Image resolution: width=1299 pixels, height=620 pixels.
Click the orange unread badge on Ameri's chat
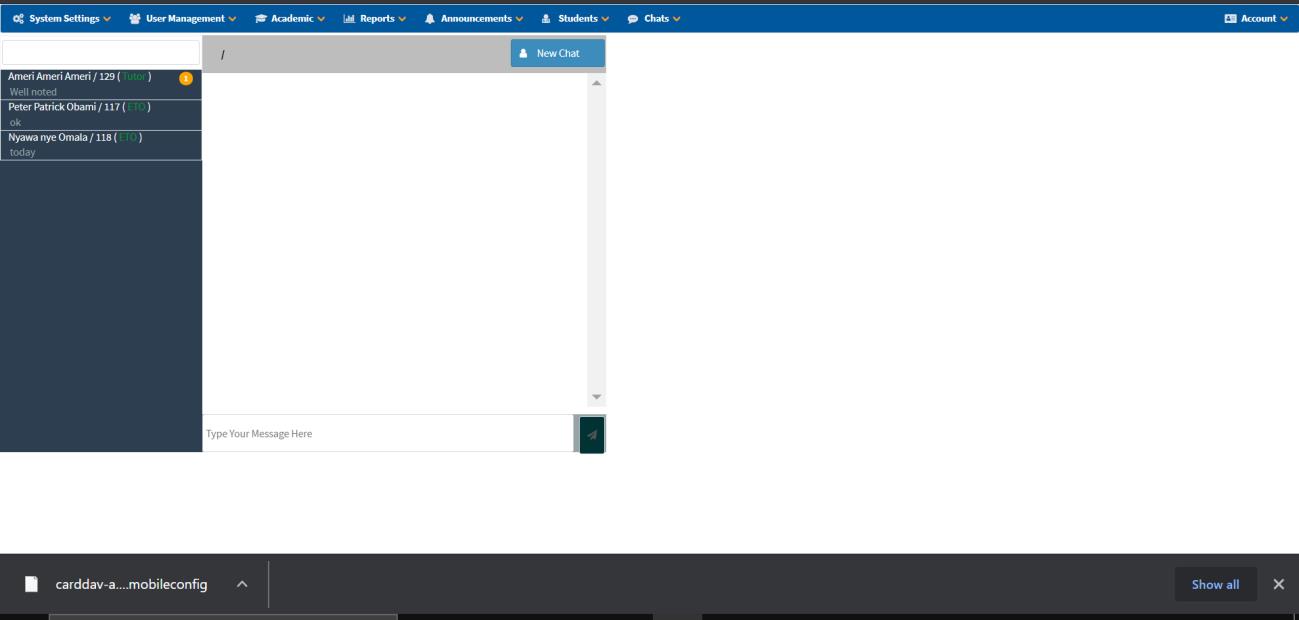[x=186, y=76]
